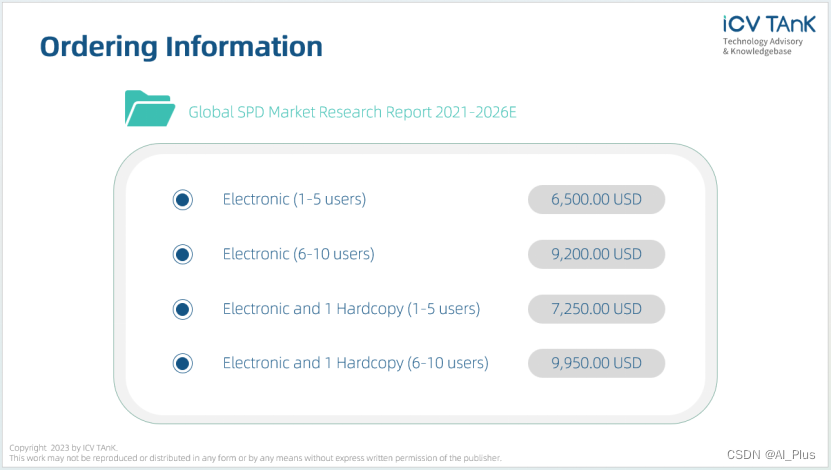Select the Electronic (1-5 users) radio button
The width and height of the screenshot is (831, 470).
coord(182,200)
